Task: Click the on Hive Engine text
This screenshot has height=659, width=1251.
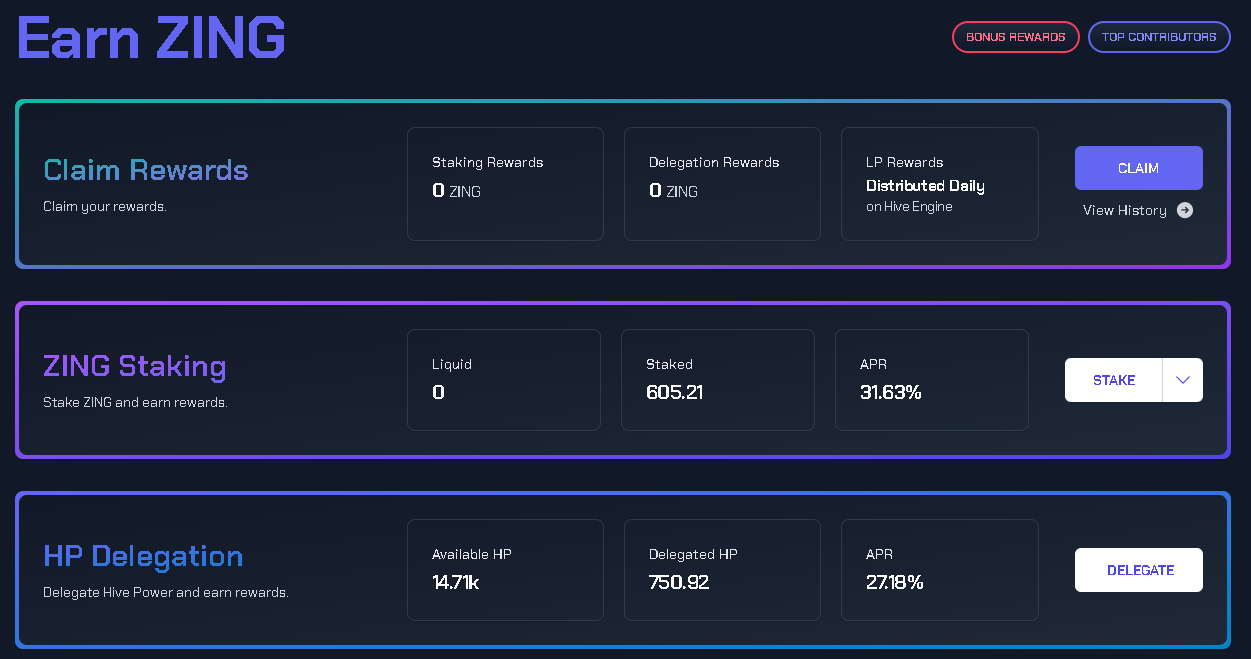Action: point(909,206)
